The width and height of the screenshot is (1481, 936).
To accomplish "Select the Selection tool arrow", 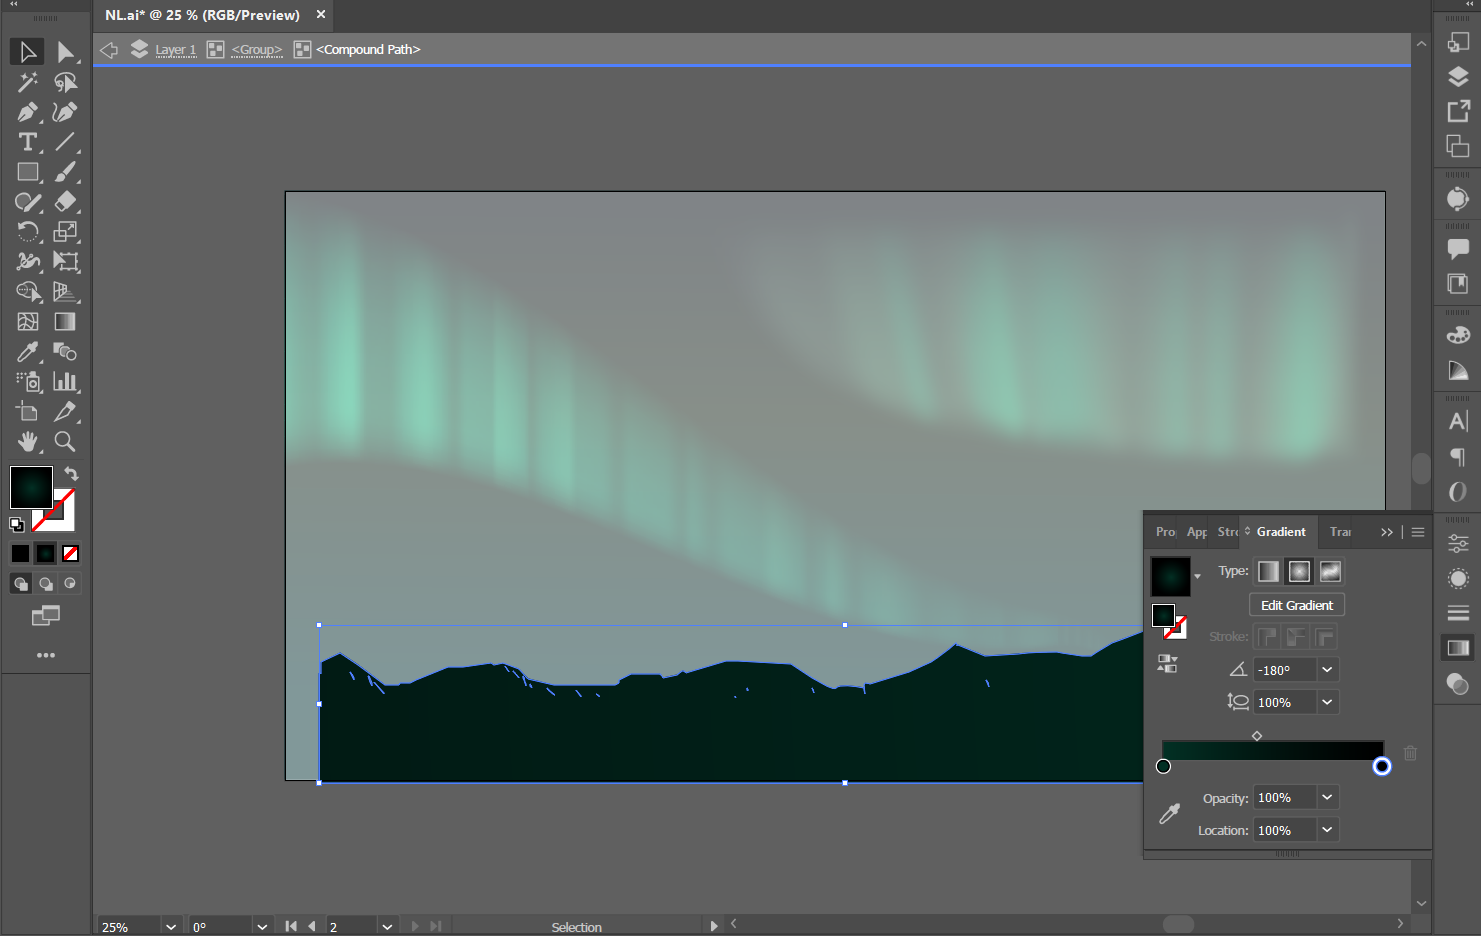I will 27,52.
